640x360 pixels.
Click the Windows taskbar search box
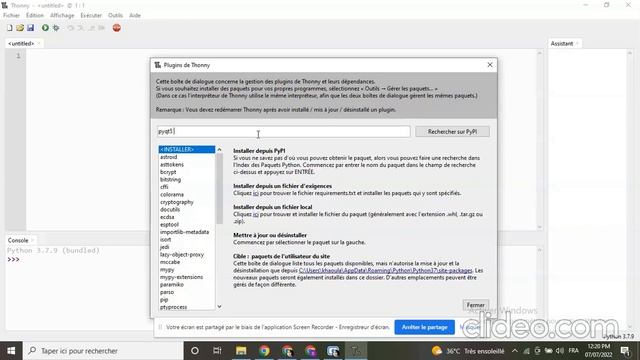tap(104, 351)
